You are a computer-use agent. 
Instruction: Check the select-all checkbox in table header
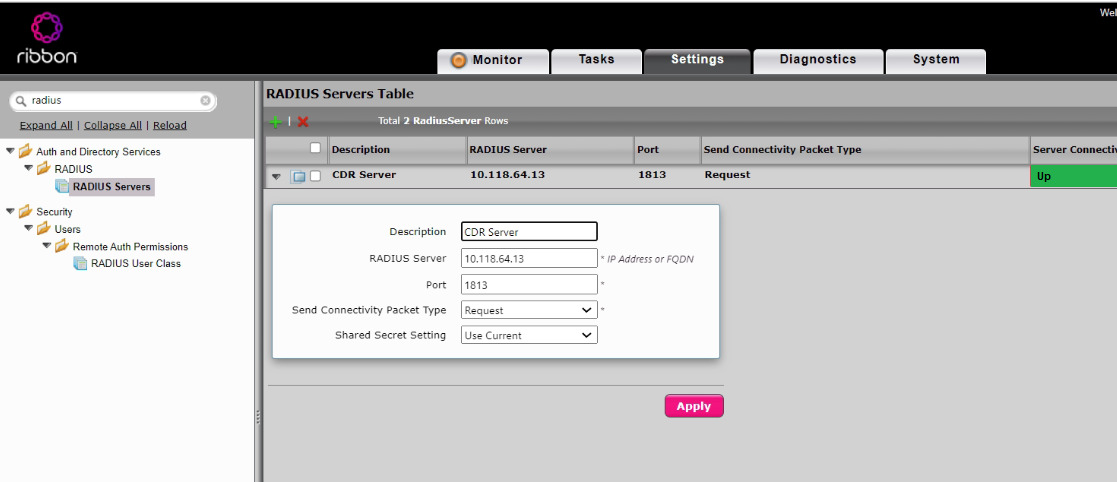click(x=316, y=149)
